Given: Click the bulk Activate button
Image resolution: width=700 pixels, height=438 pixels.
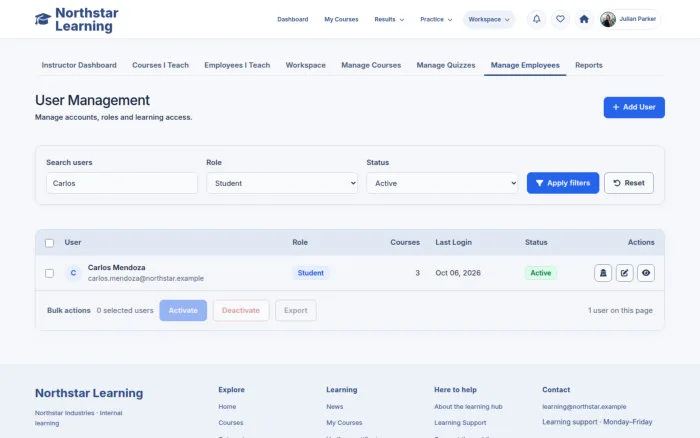Looking at the screenshot, I should (183, 310).
